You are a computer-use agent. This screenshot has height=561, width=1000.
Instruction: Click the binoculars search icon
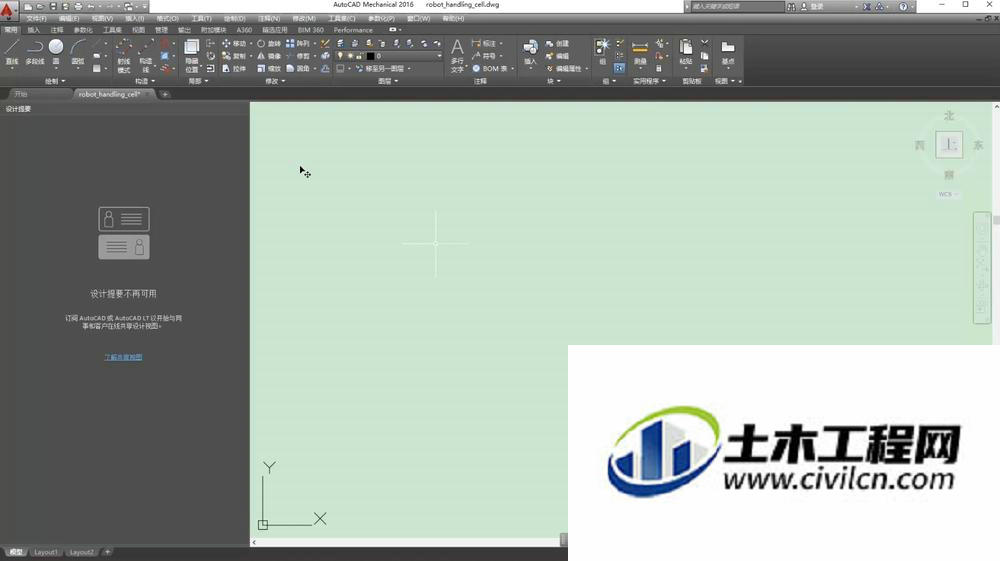point(791,6)
